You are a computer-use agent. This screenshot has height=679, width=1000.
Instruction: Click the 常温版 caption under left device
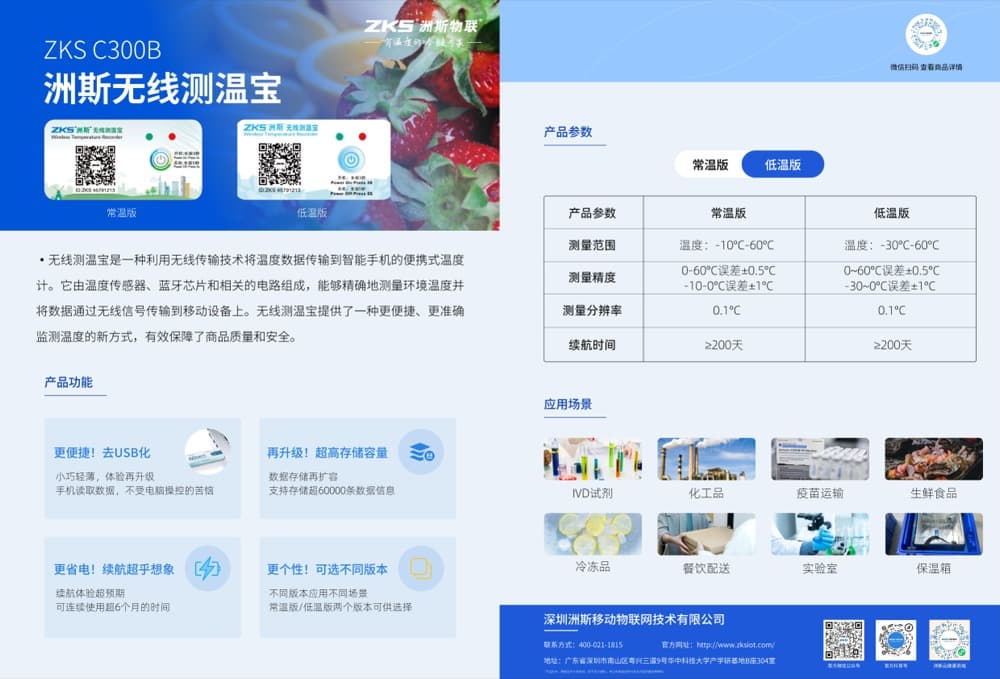[121, 213]
